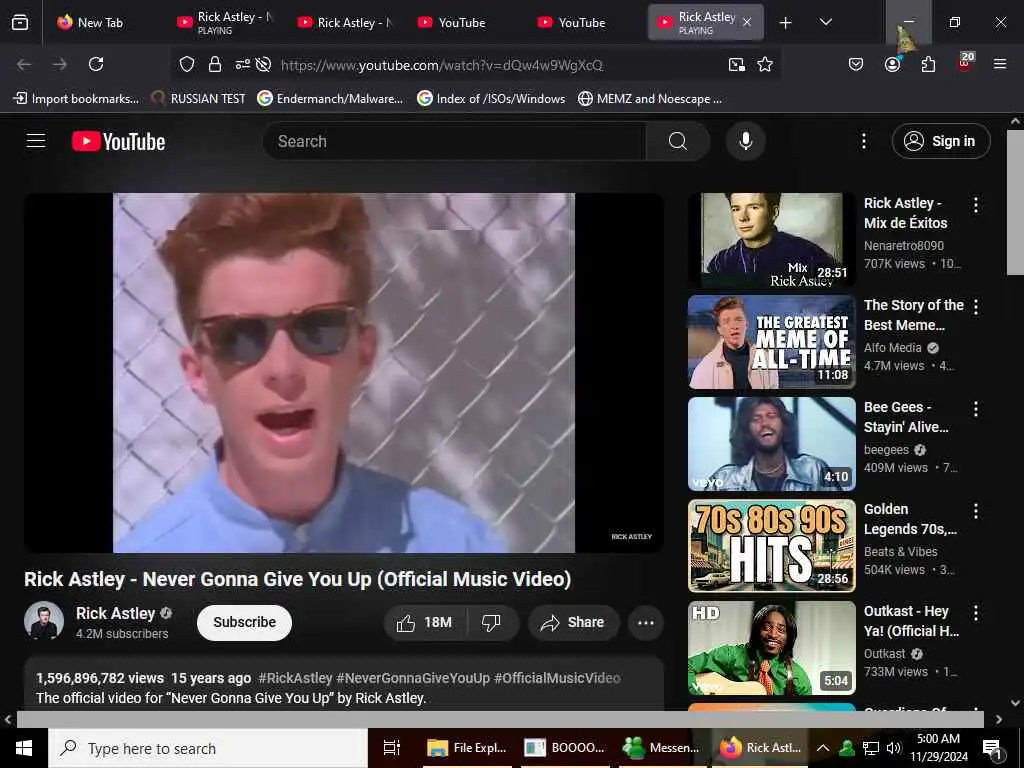This screenshot has width=1024, height=768.
Task: Open volume speaker tray icon
Action: click(893, 748)
